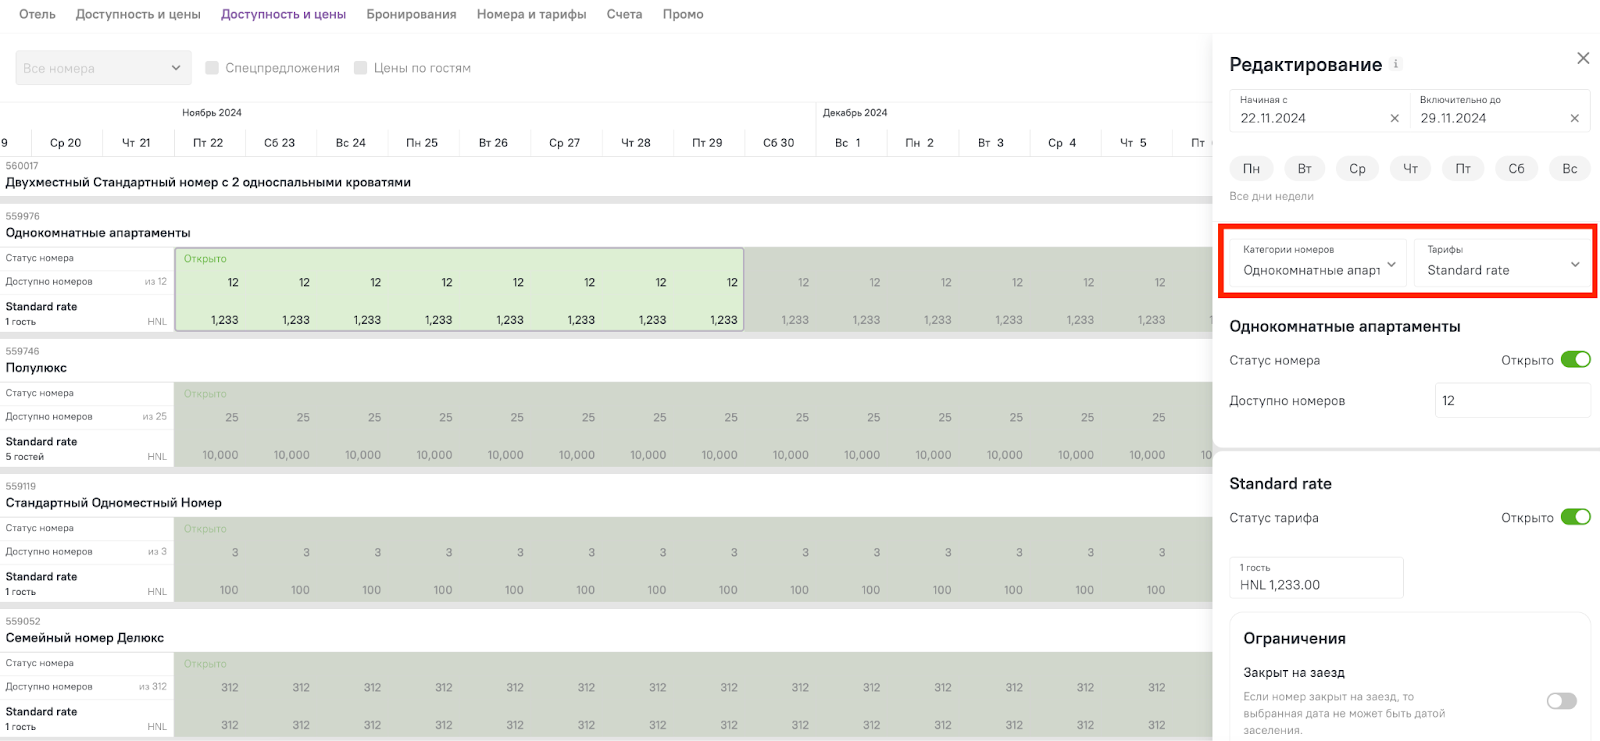Click the Вс 1 December column header
Screen dimensions: 1600x741
[848, 143]
